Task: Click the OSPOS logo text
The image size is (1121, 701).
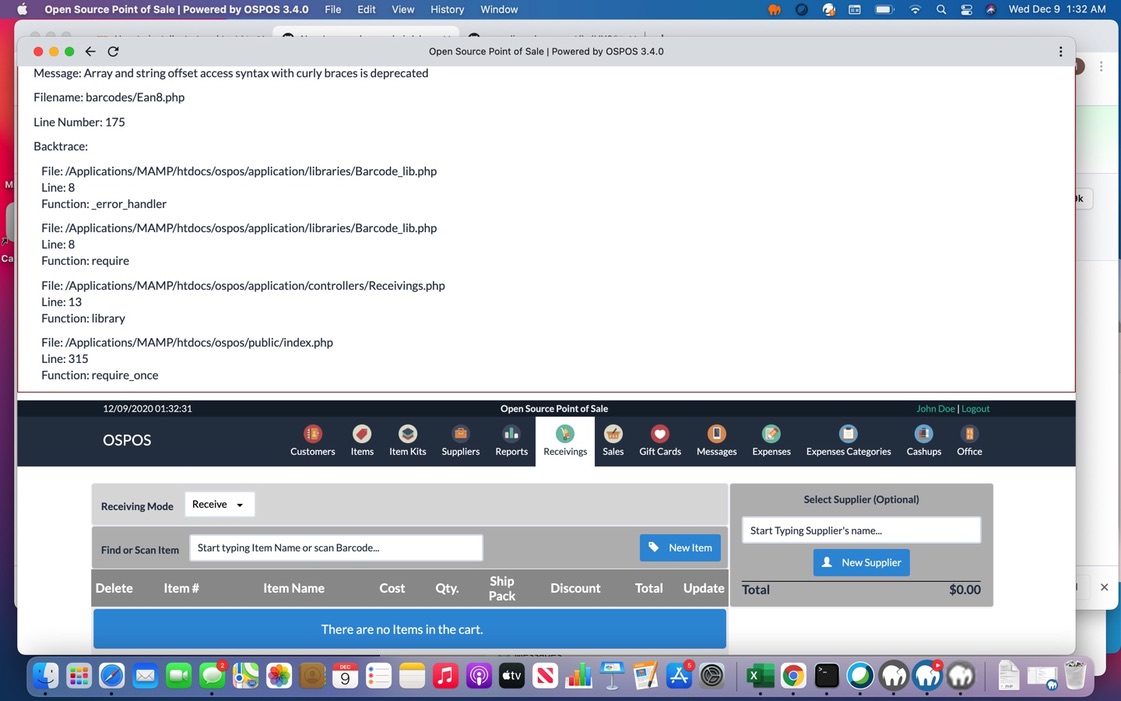Action: [x=127, y=440]
